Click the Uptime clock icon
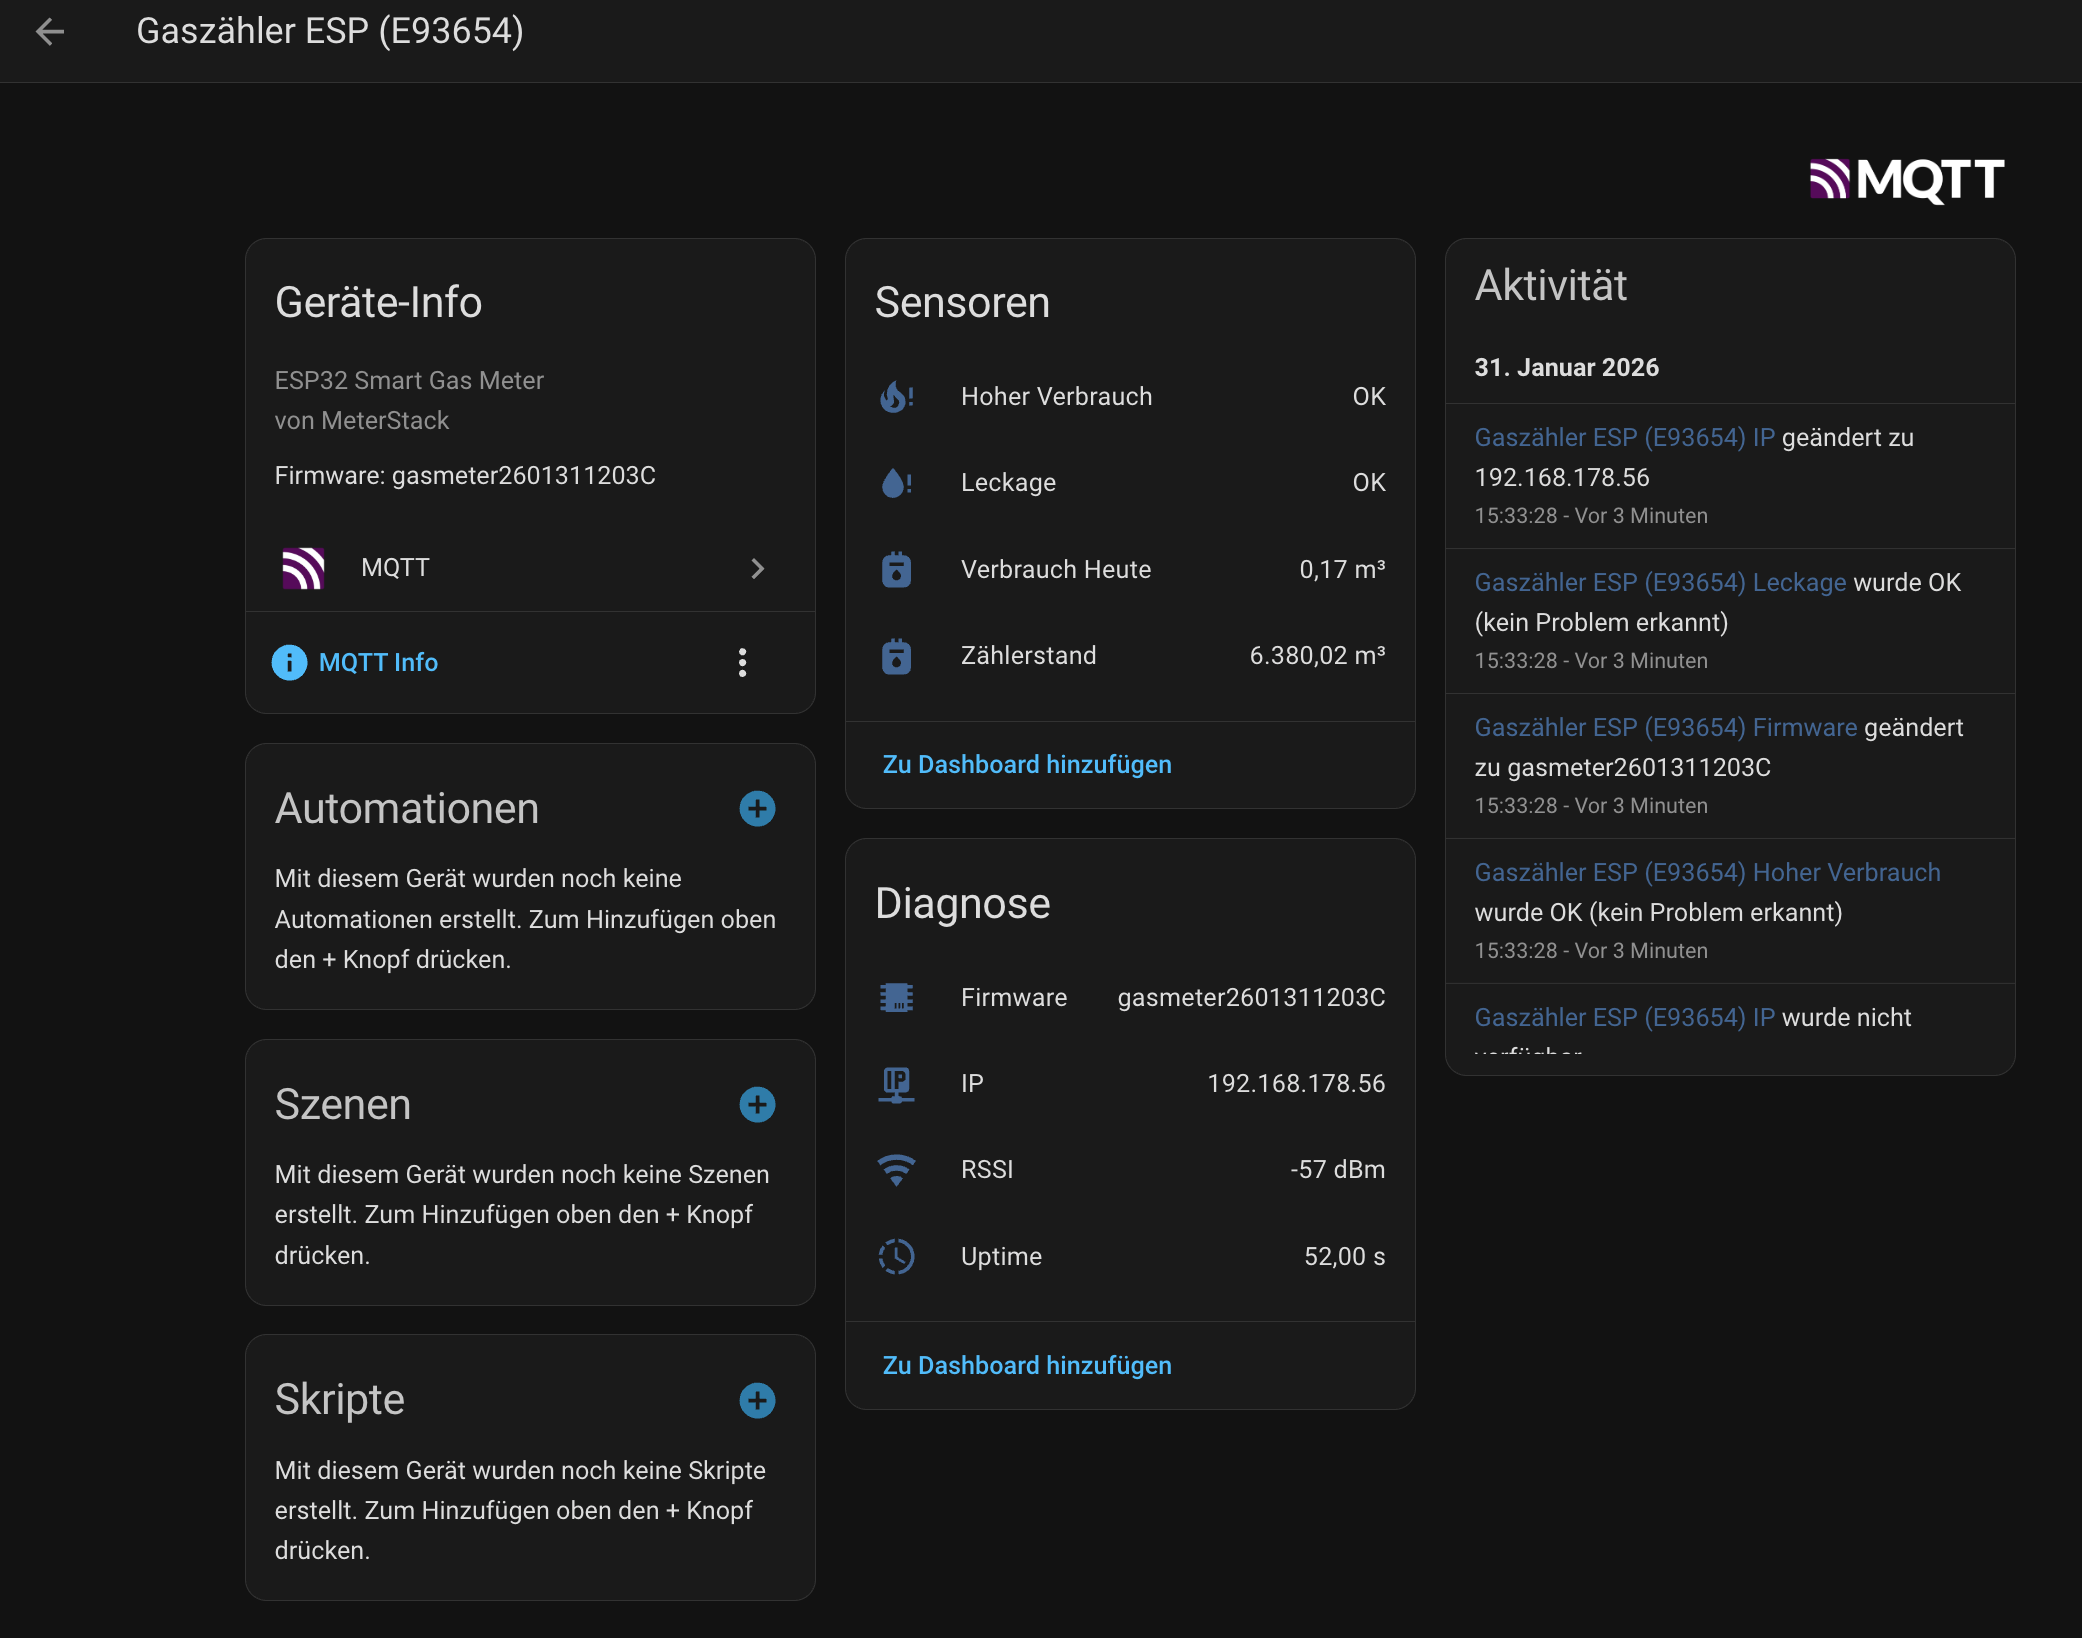 tap(897, 1256)
